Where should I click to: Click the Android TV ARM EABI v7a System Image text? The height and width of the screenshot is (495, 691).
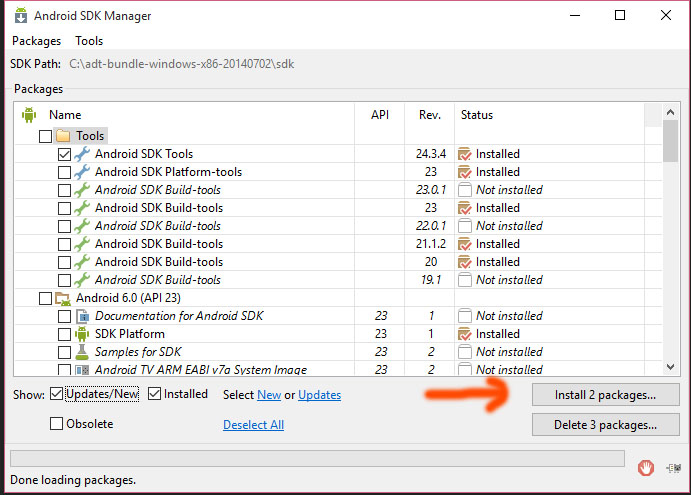[201, 370]
